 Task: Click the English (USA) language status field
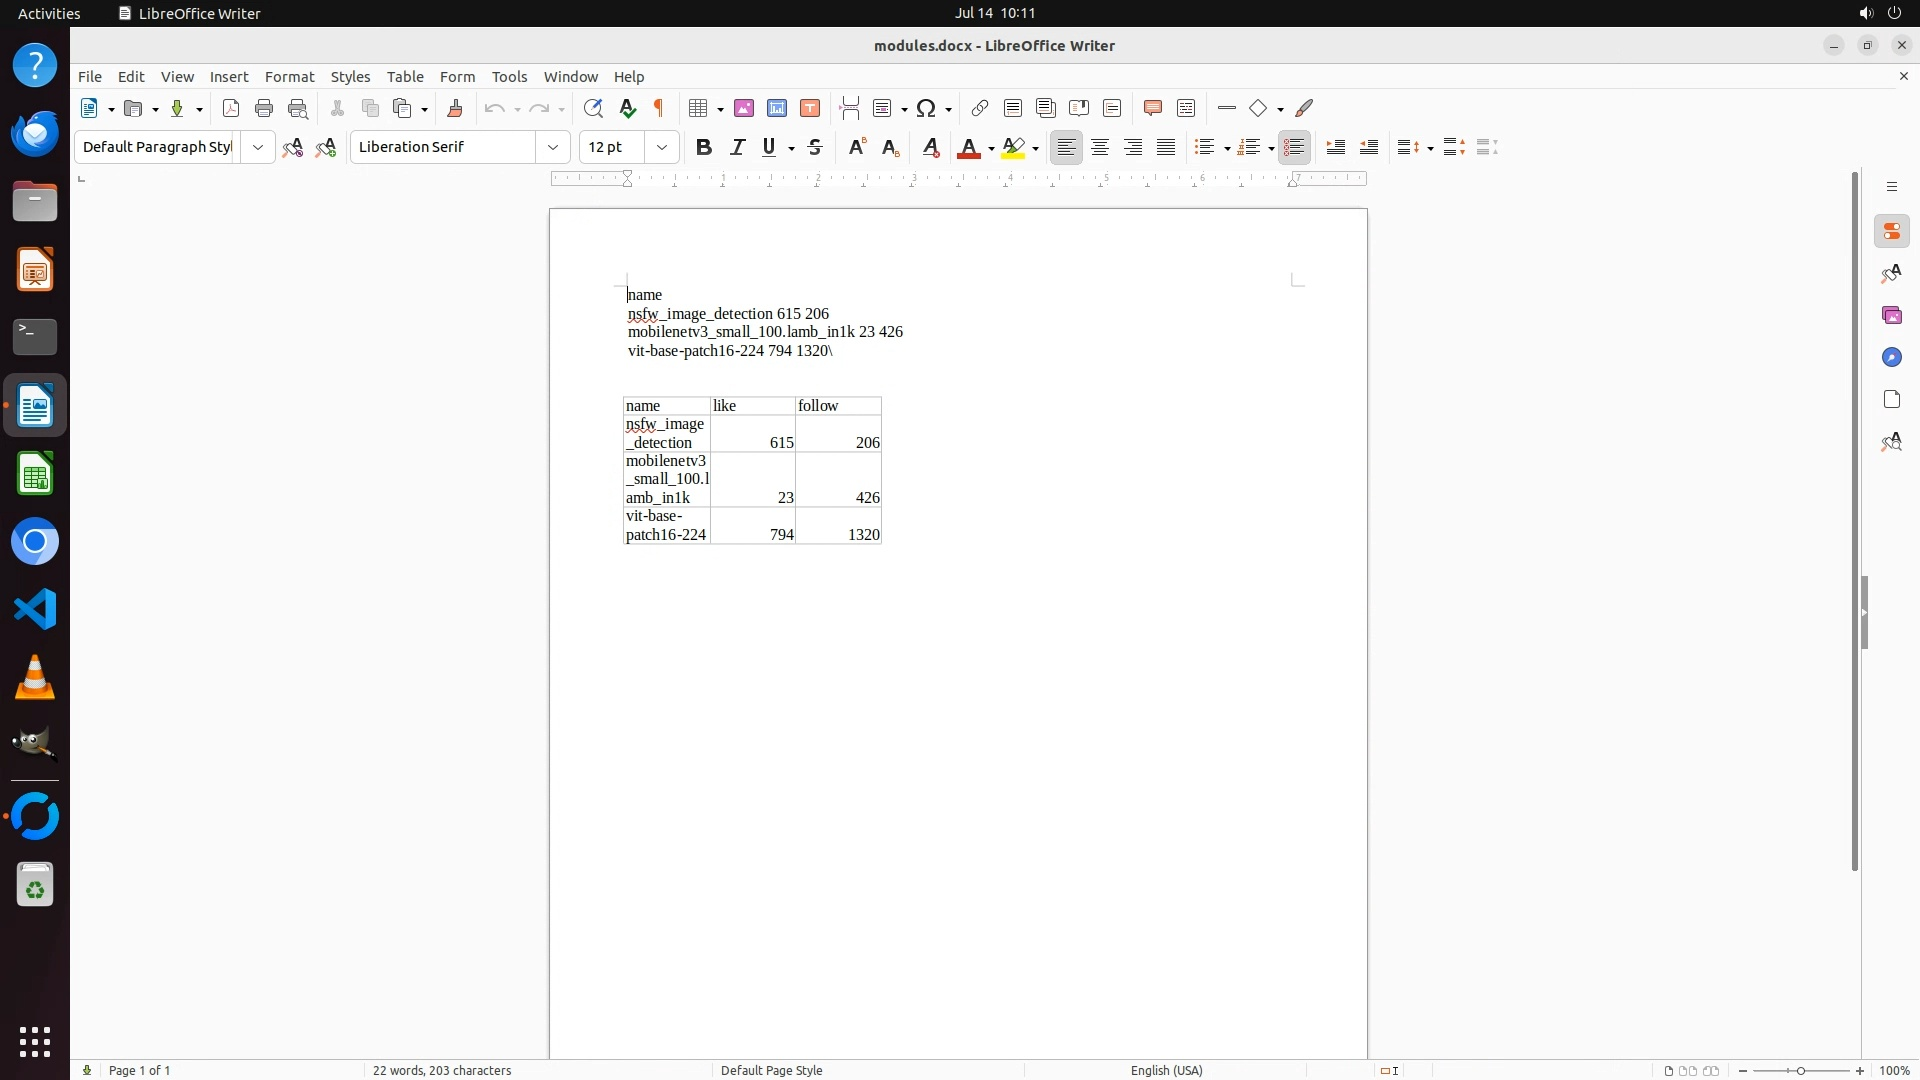coord(1166,1070)
